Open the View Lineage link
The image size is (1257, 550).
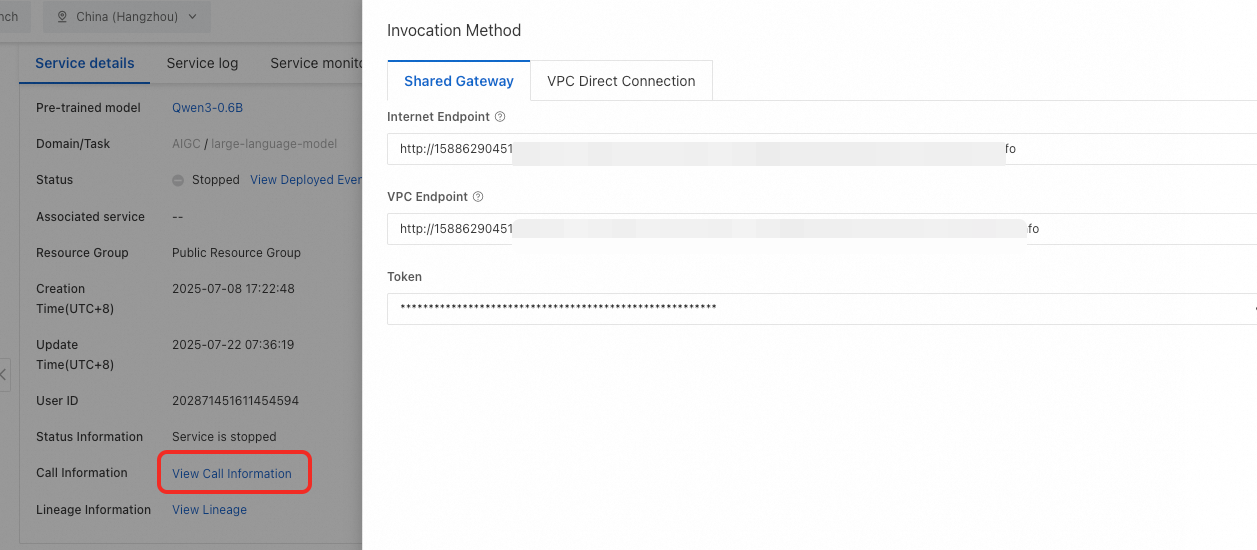tap(209, 510)
